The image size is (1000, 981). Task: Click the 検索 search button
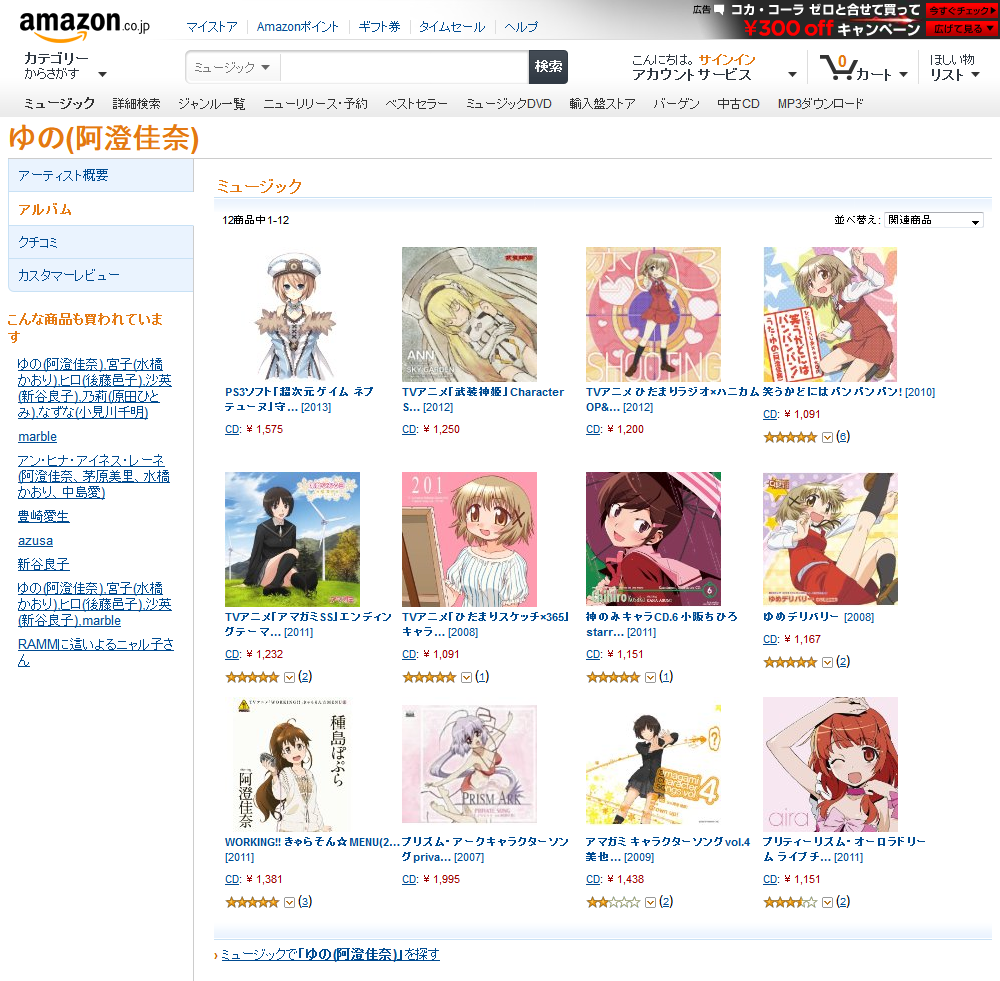[548, 67]
